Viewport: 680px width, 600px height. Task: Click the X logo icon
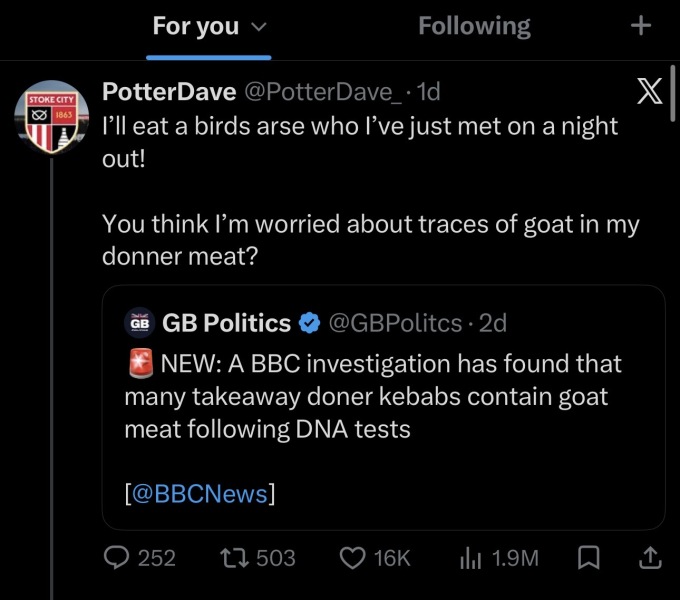(649, 91)
